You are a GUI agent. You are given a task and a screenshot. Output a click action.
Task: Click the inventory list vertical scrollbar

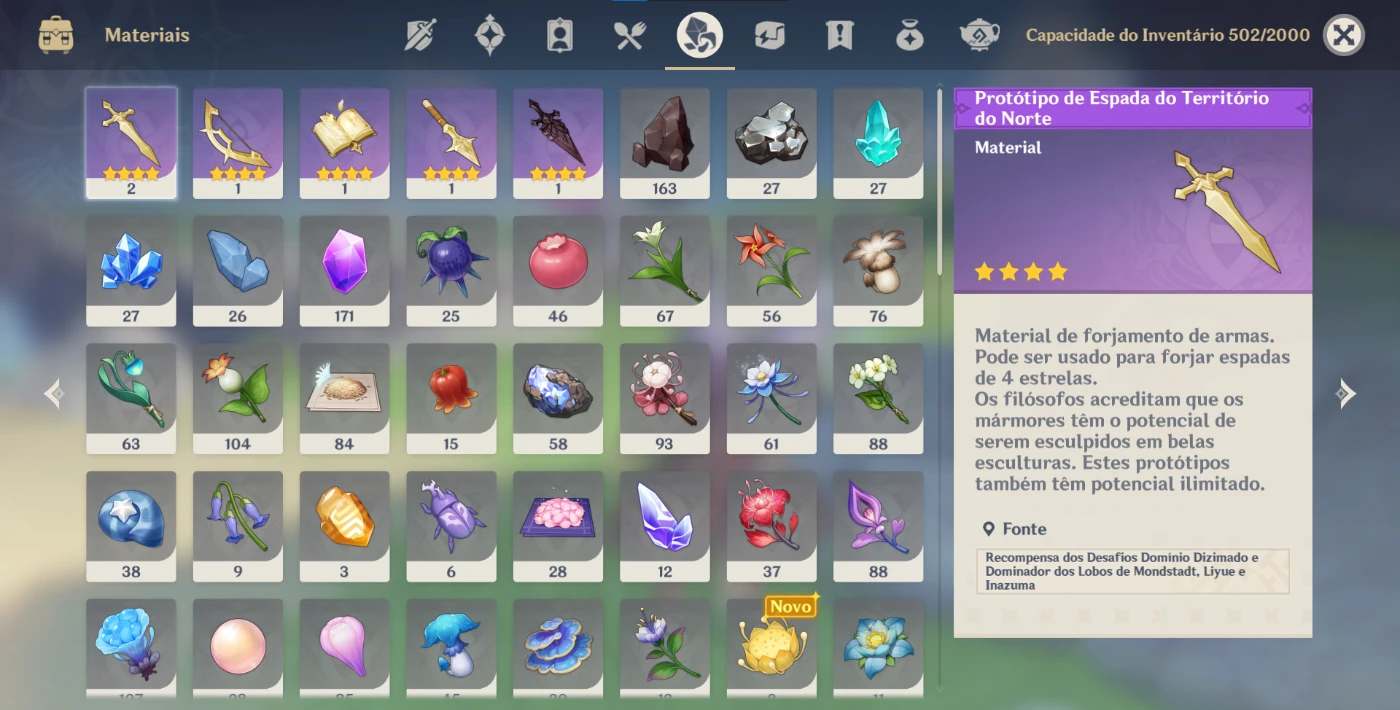point(939,182)
